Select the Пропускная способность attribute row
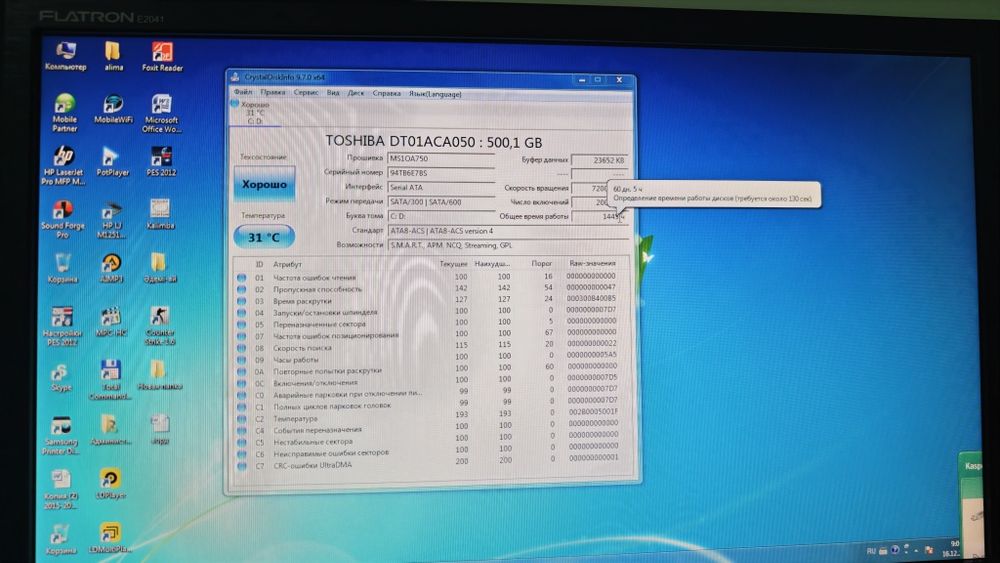Viewport: 1000px width, 563px height. pyautogui.click(x=427, y=288)
